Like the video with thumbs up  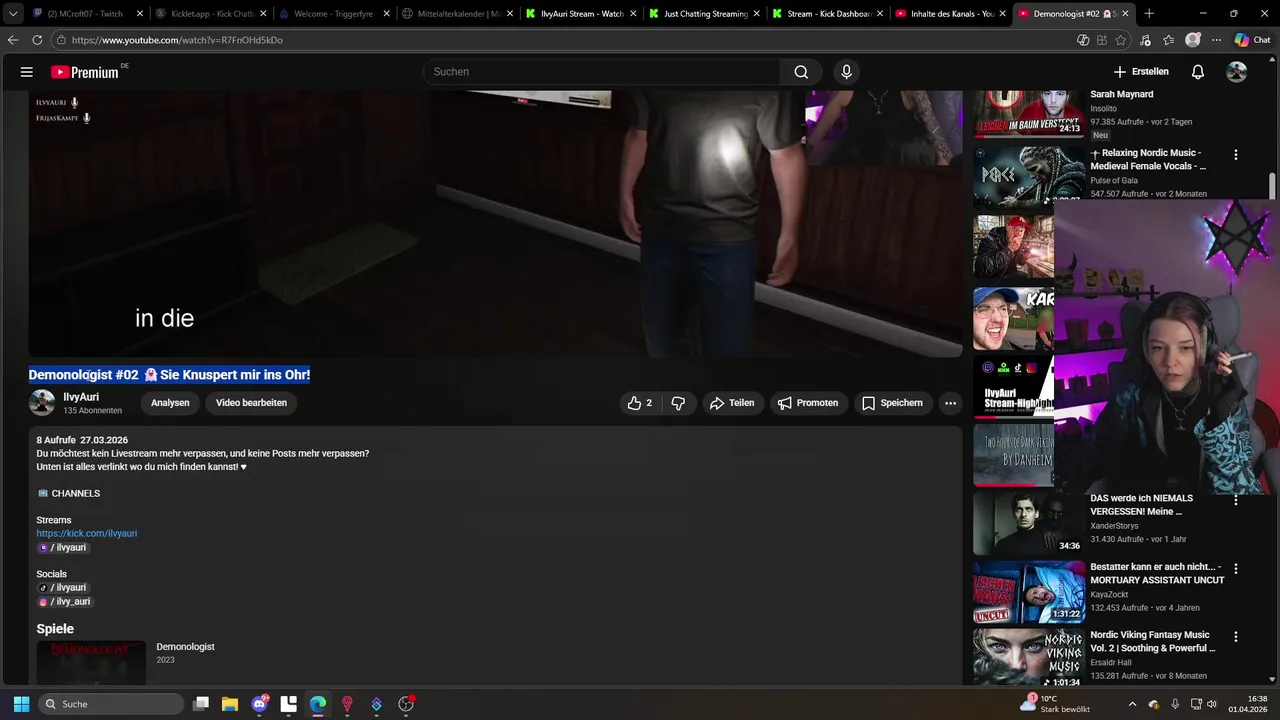(640, 403)
